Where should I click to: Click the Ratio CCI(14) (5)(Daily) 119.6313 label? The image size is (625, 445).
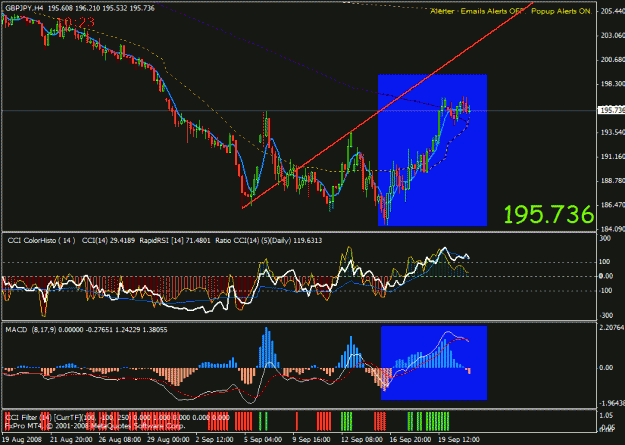click(268, 240)
